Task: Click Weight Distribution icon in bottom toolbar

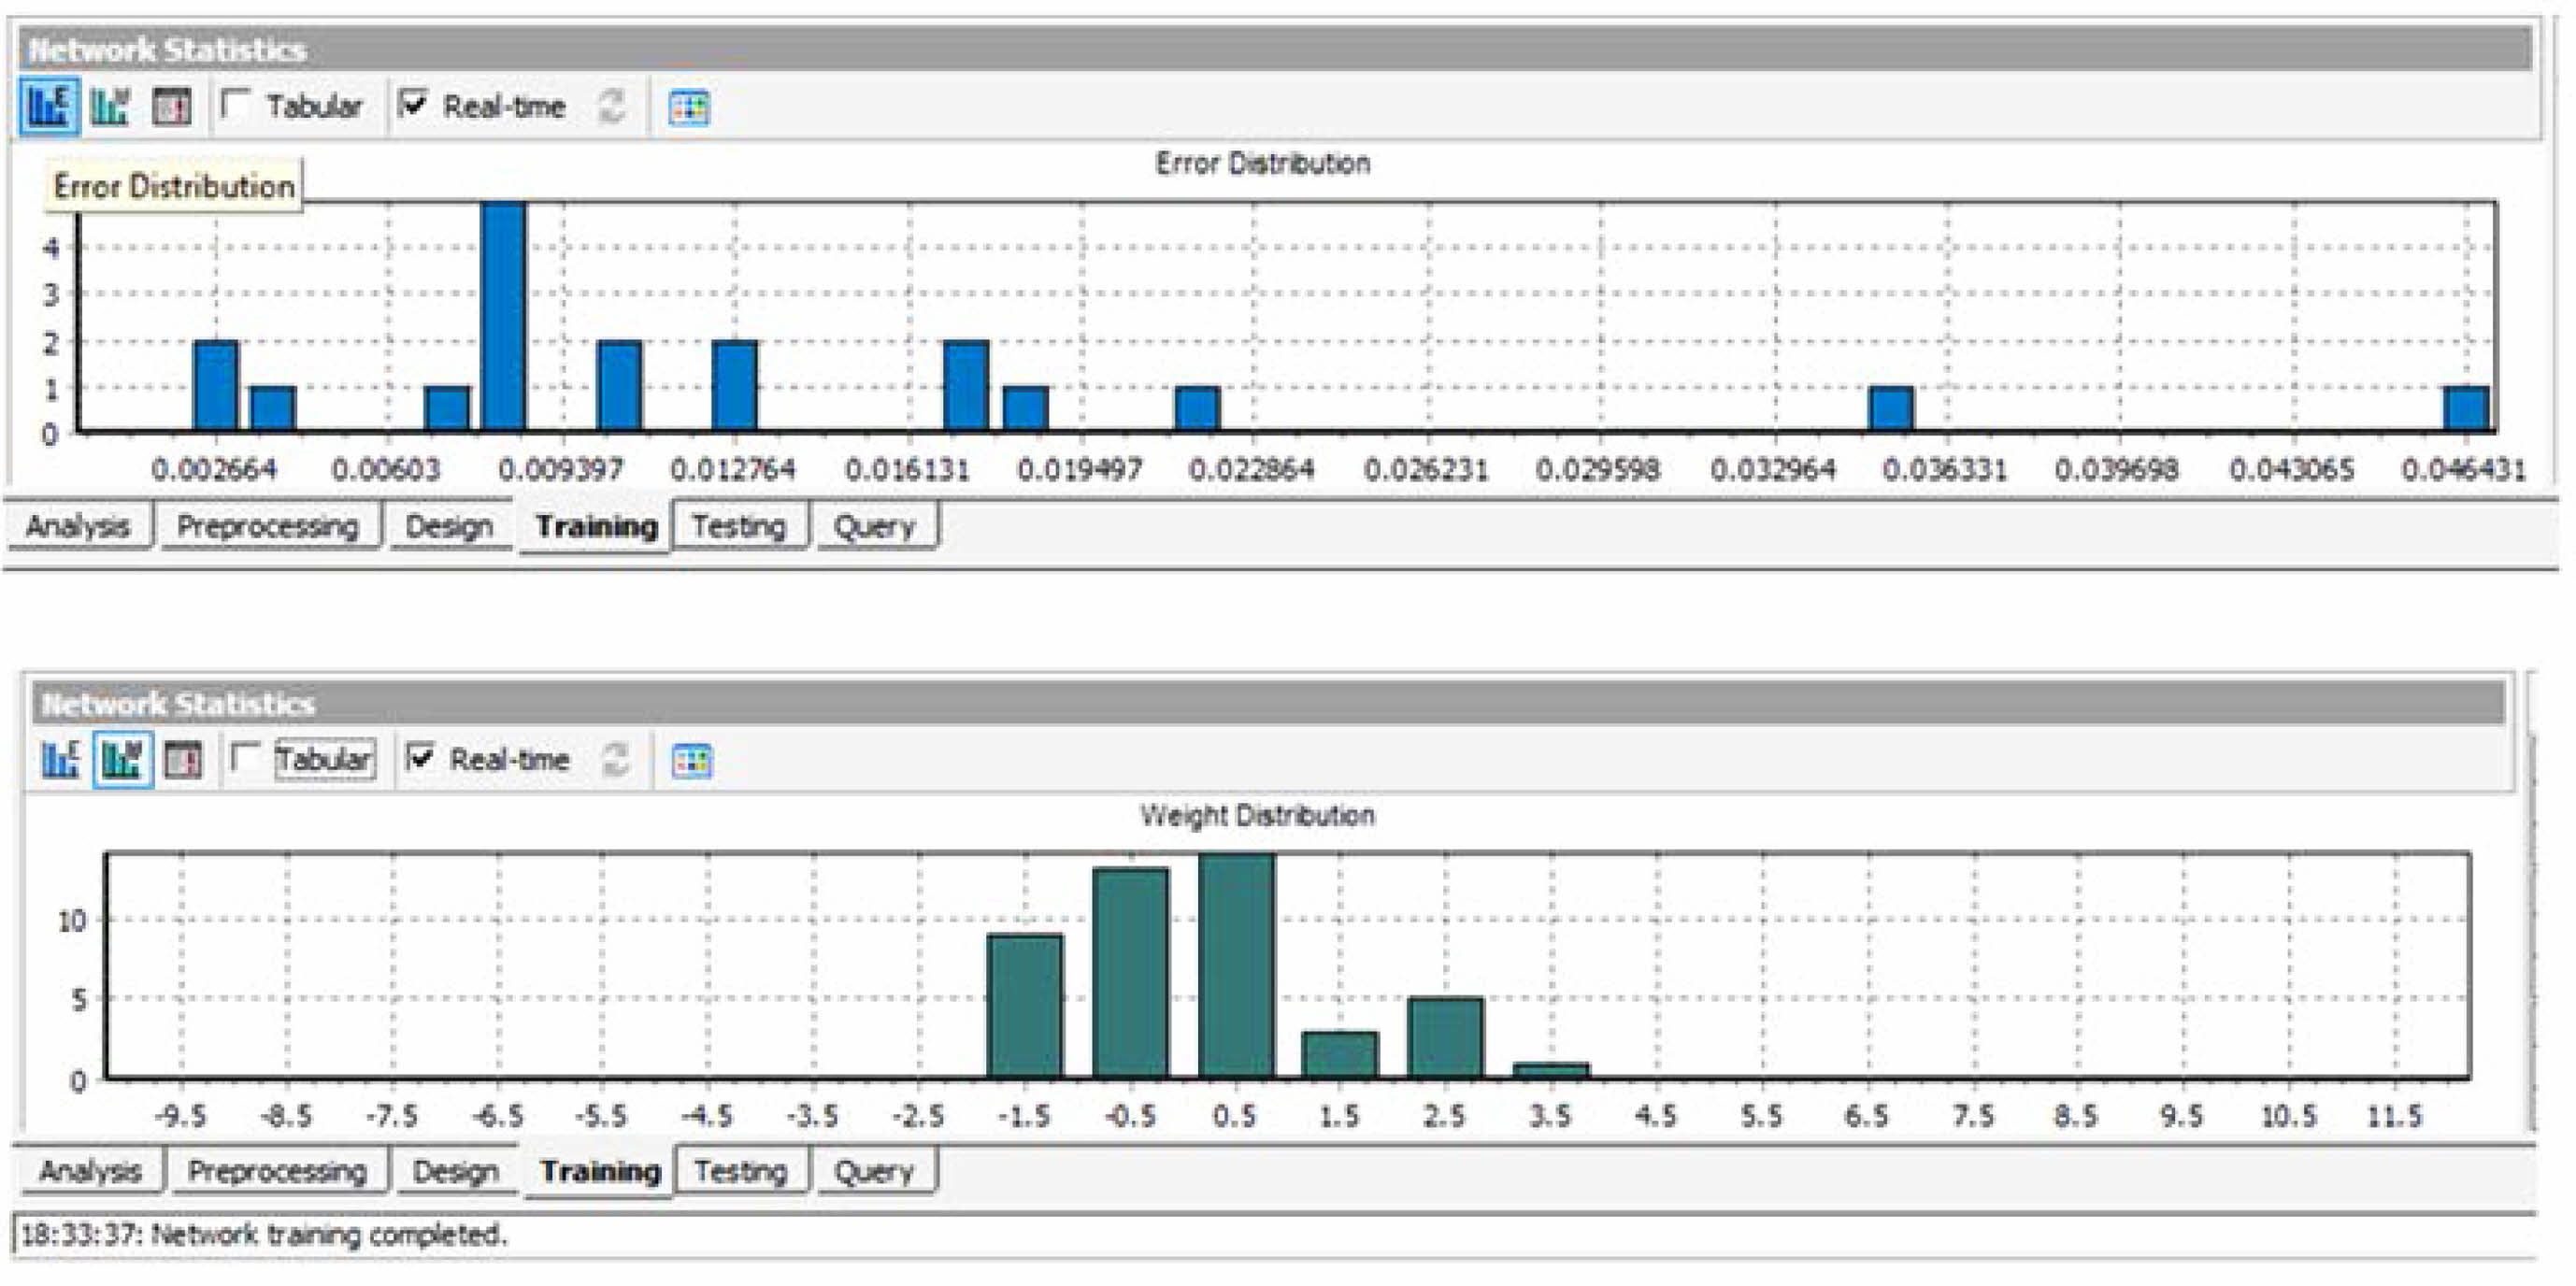Action: [122, 760]
